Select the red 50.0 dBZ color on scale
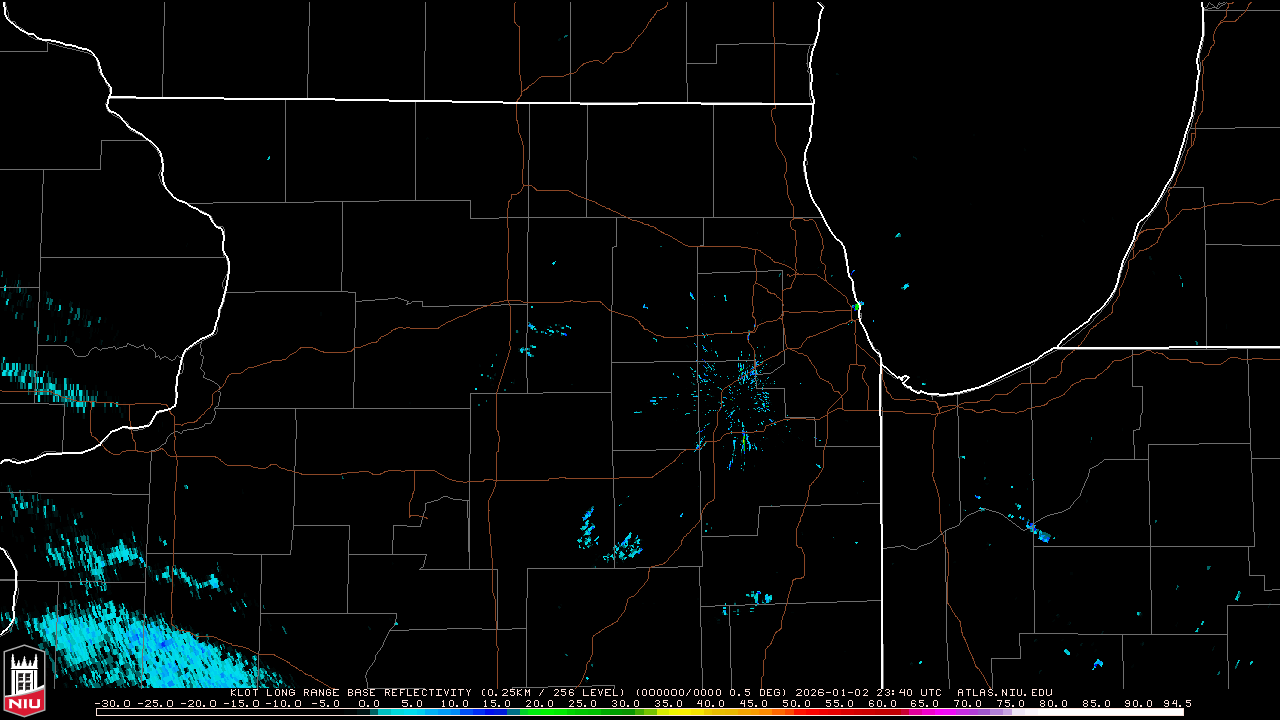 click(x=797, y=712)
